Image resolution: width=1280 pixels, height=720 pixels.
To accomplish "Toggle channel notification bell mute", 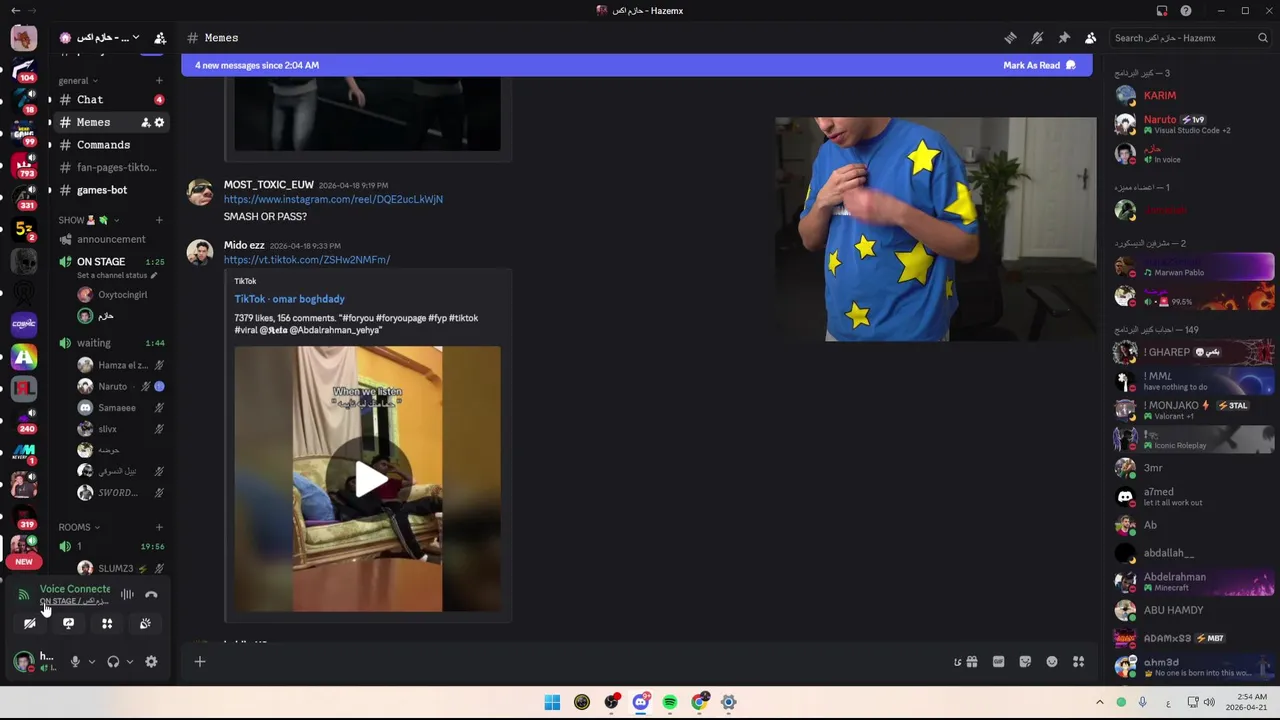I will (1037, 38).
